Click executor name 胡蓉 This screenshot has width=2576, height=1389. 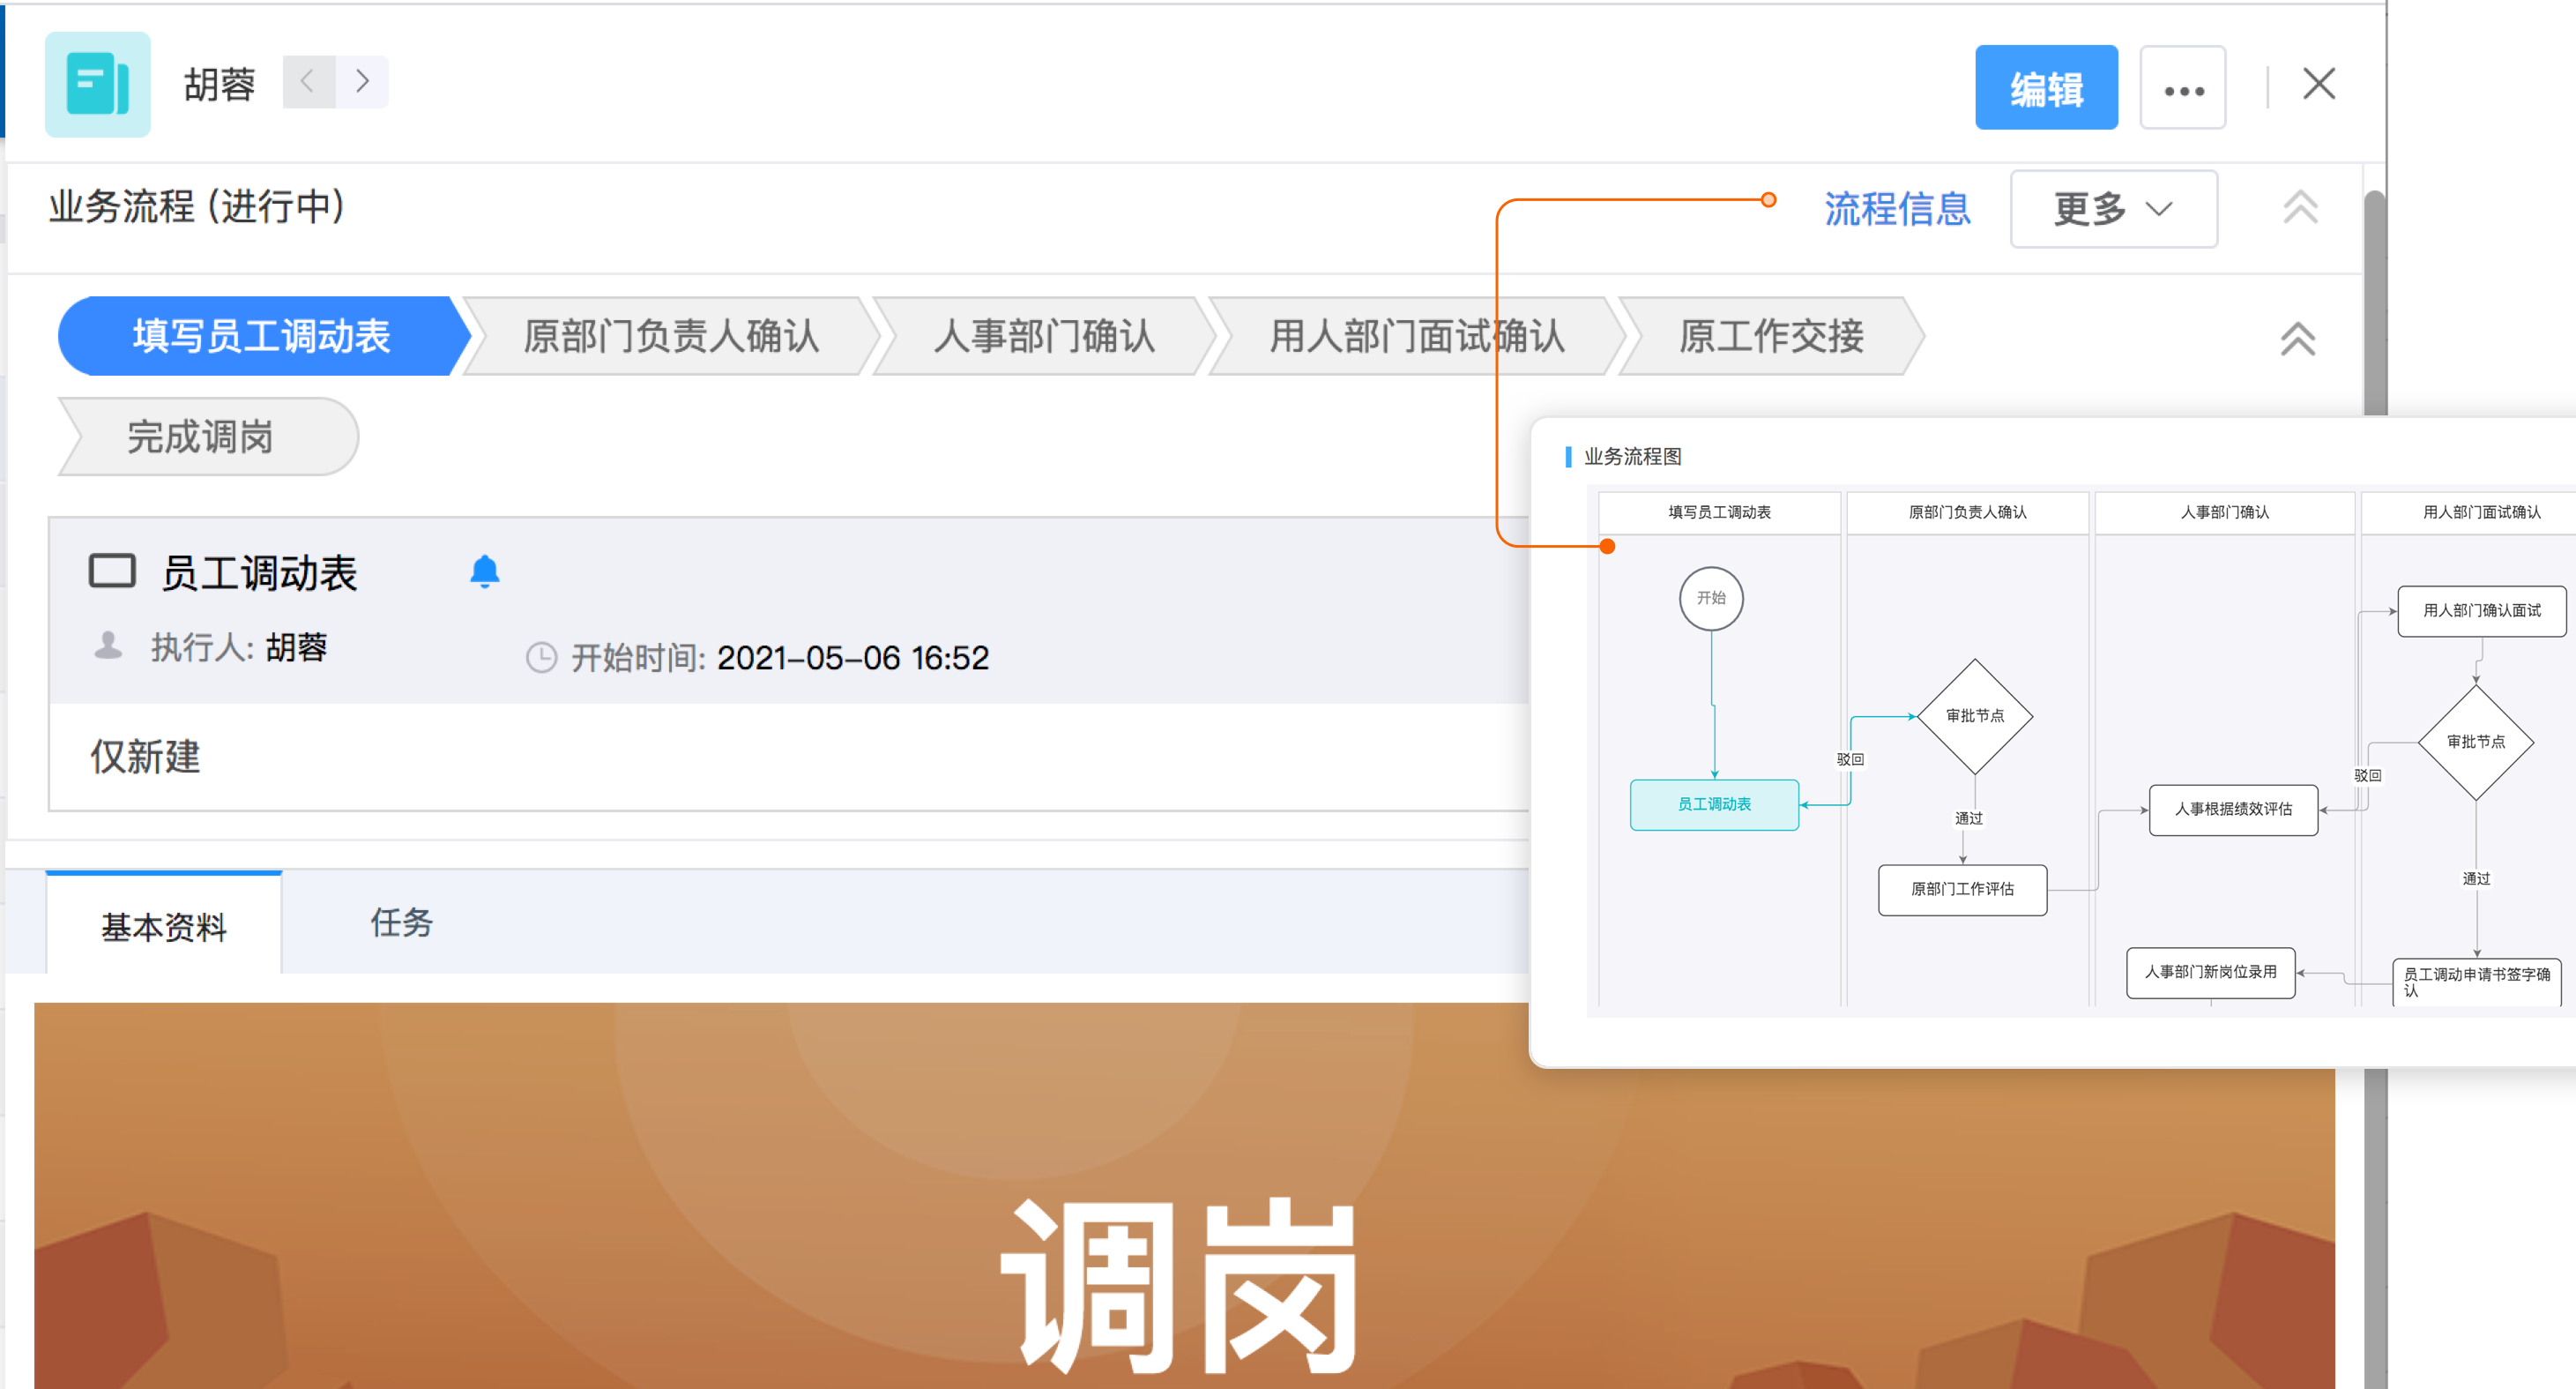[x=296, y=647]
